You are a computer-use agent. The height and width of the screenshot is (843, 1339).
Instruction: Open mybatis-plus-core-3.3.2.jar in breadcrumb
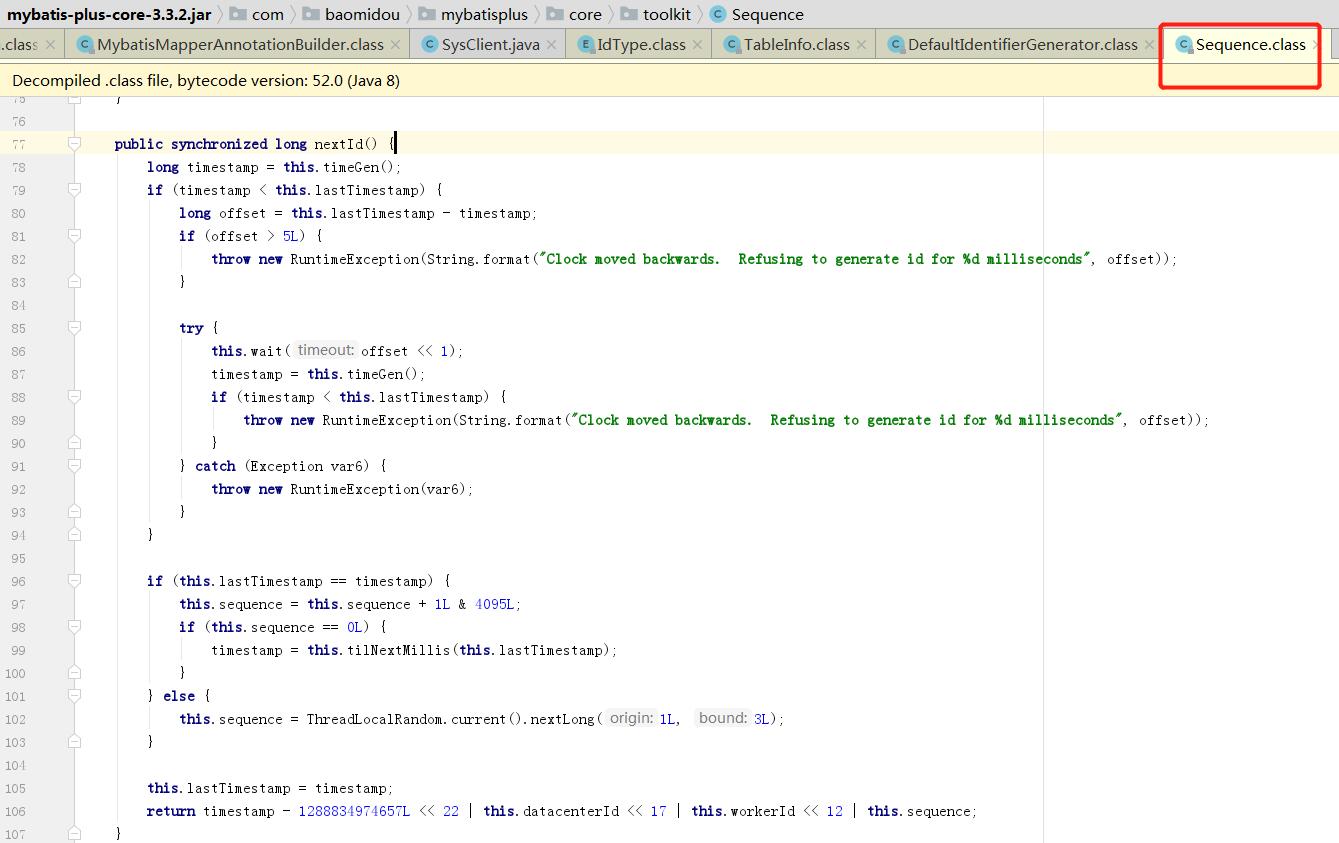[109, 14]
